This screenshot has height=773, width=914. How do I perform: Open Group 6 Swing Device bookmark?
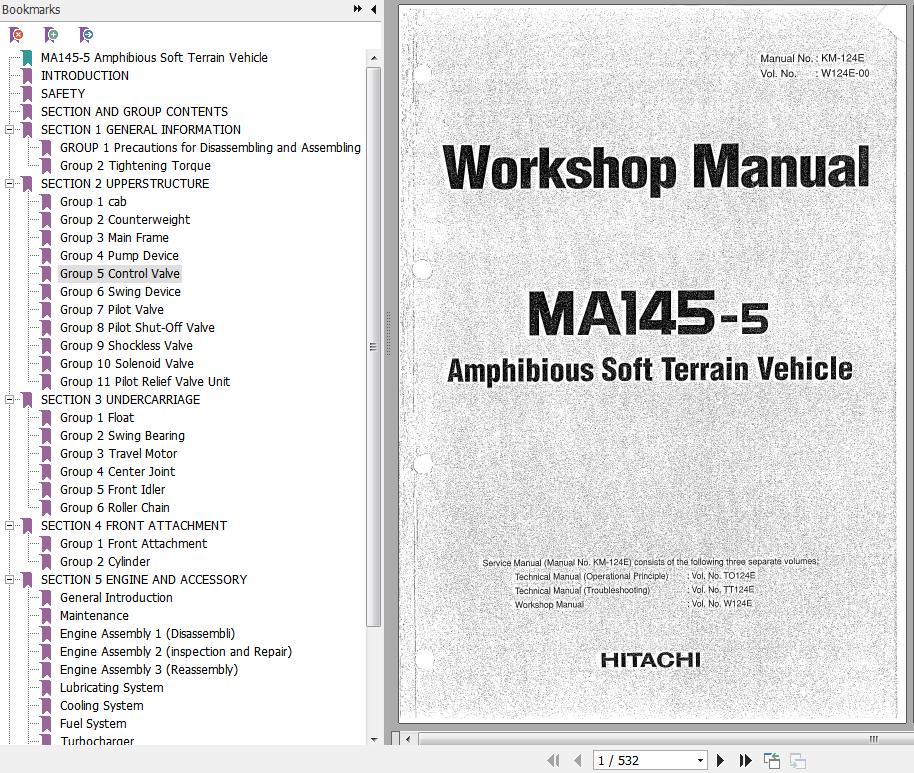(x=120, y=291)
